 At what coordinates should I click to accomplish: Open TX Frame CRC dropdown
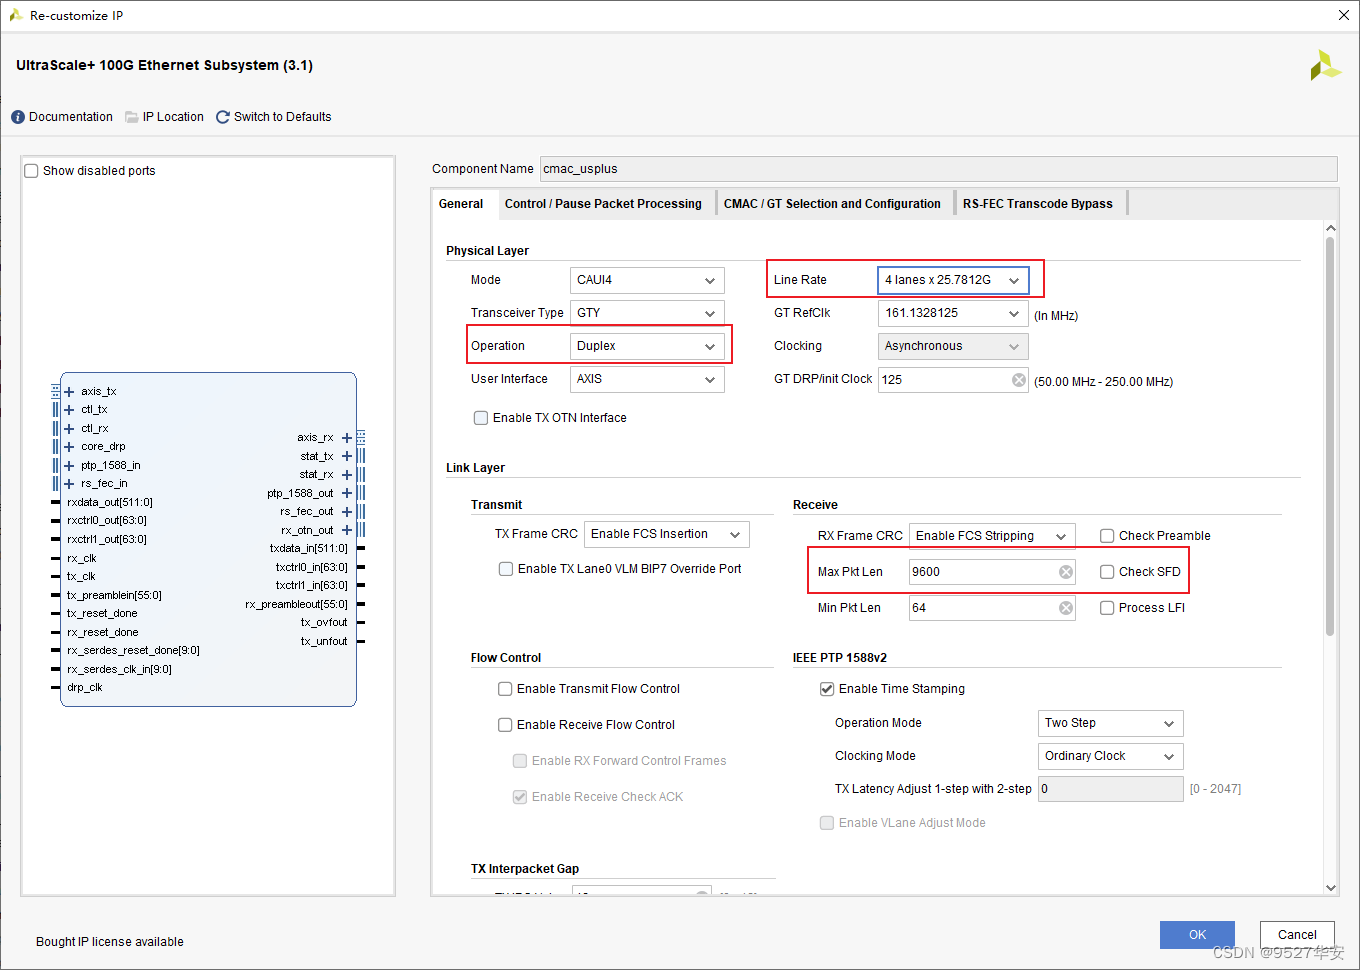click(x=666, y=534)
